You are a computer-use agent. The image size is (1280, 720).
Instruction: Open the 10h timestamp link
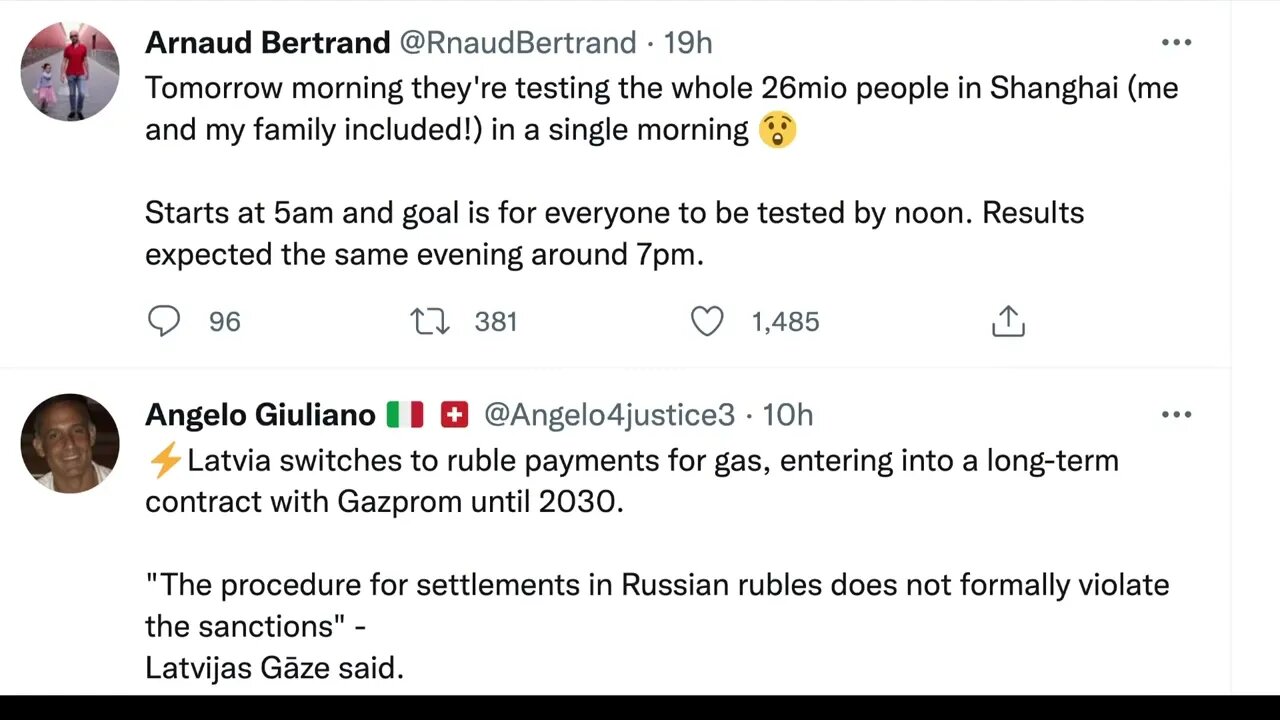[788, 414]
